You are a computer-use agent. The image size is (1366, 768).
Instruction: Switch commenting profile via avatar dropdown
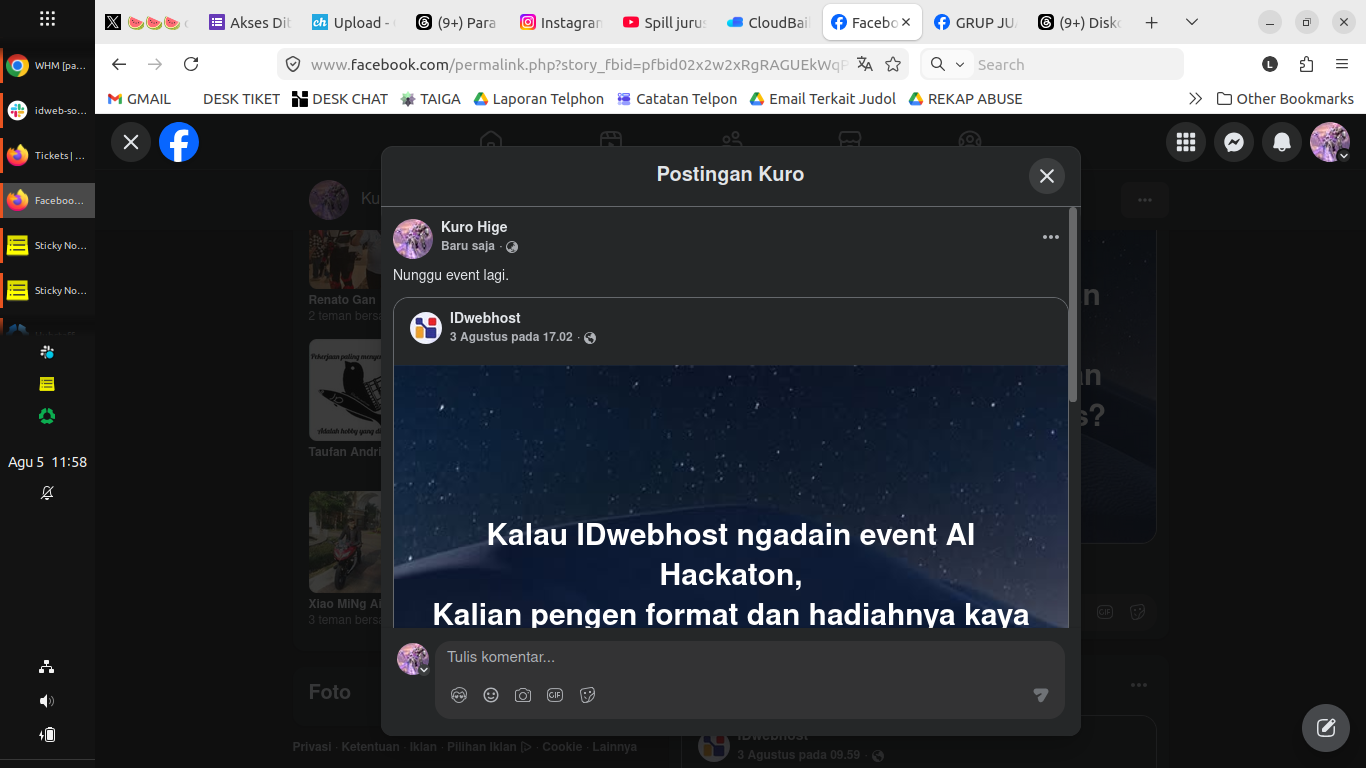(x=413, y=659)
